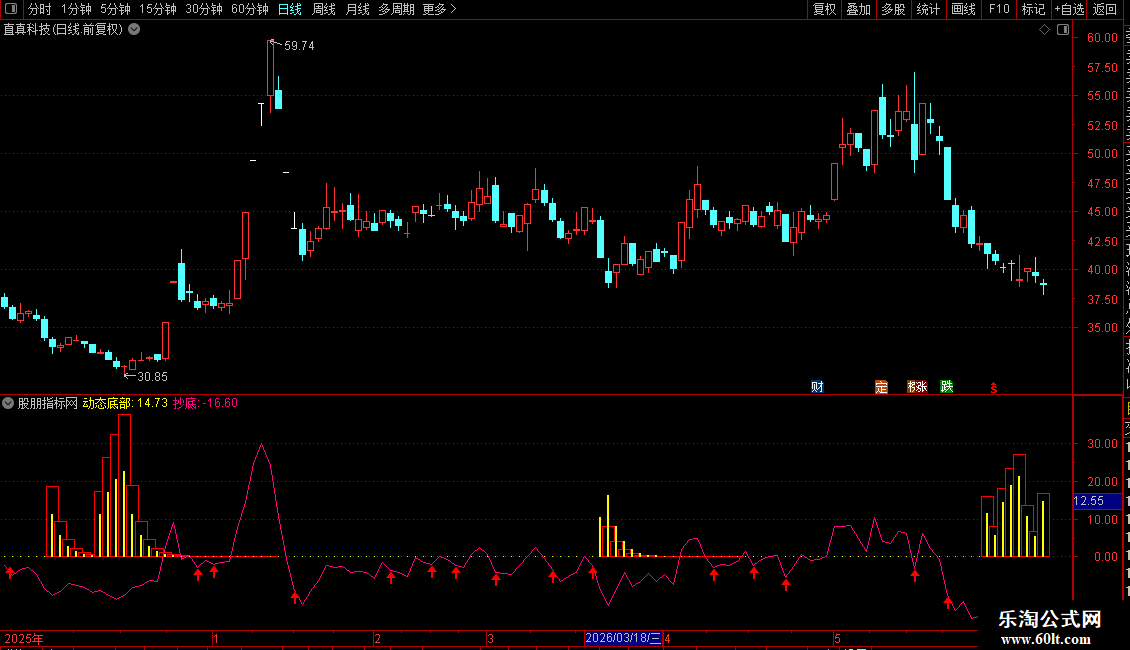Select the 30分钟 period tab

pos(204,9)
